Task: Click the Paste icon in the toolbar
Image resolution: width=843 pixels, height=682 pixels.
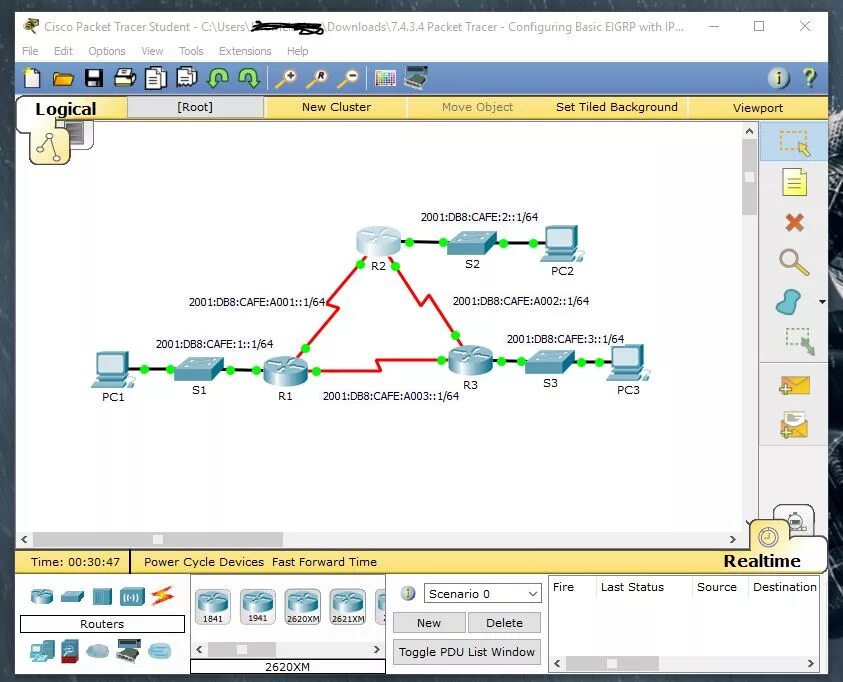Action: (187, 78)
